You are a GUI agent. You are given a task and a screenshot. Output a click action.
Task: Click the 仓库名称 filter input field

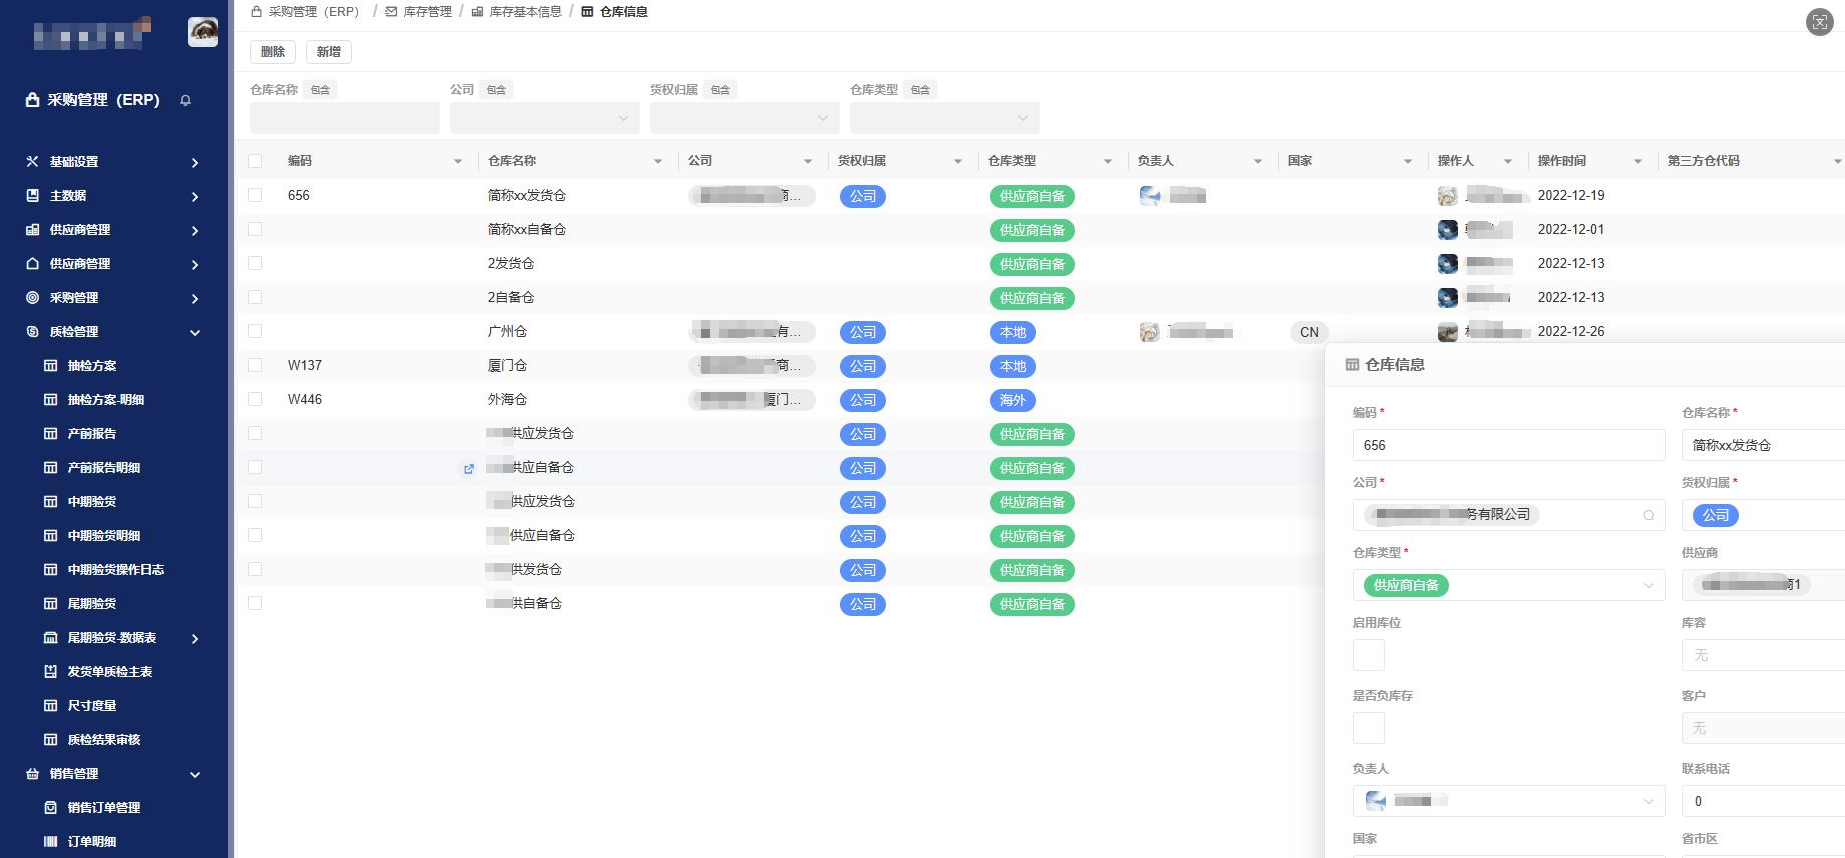[x=344, y=118]
